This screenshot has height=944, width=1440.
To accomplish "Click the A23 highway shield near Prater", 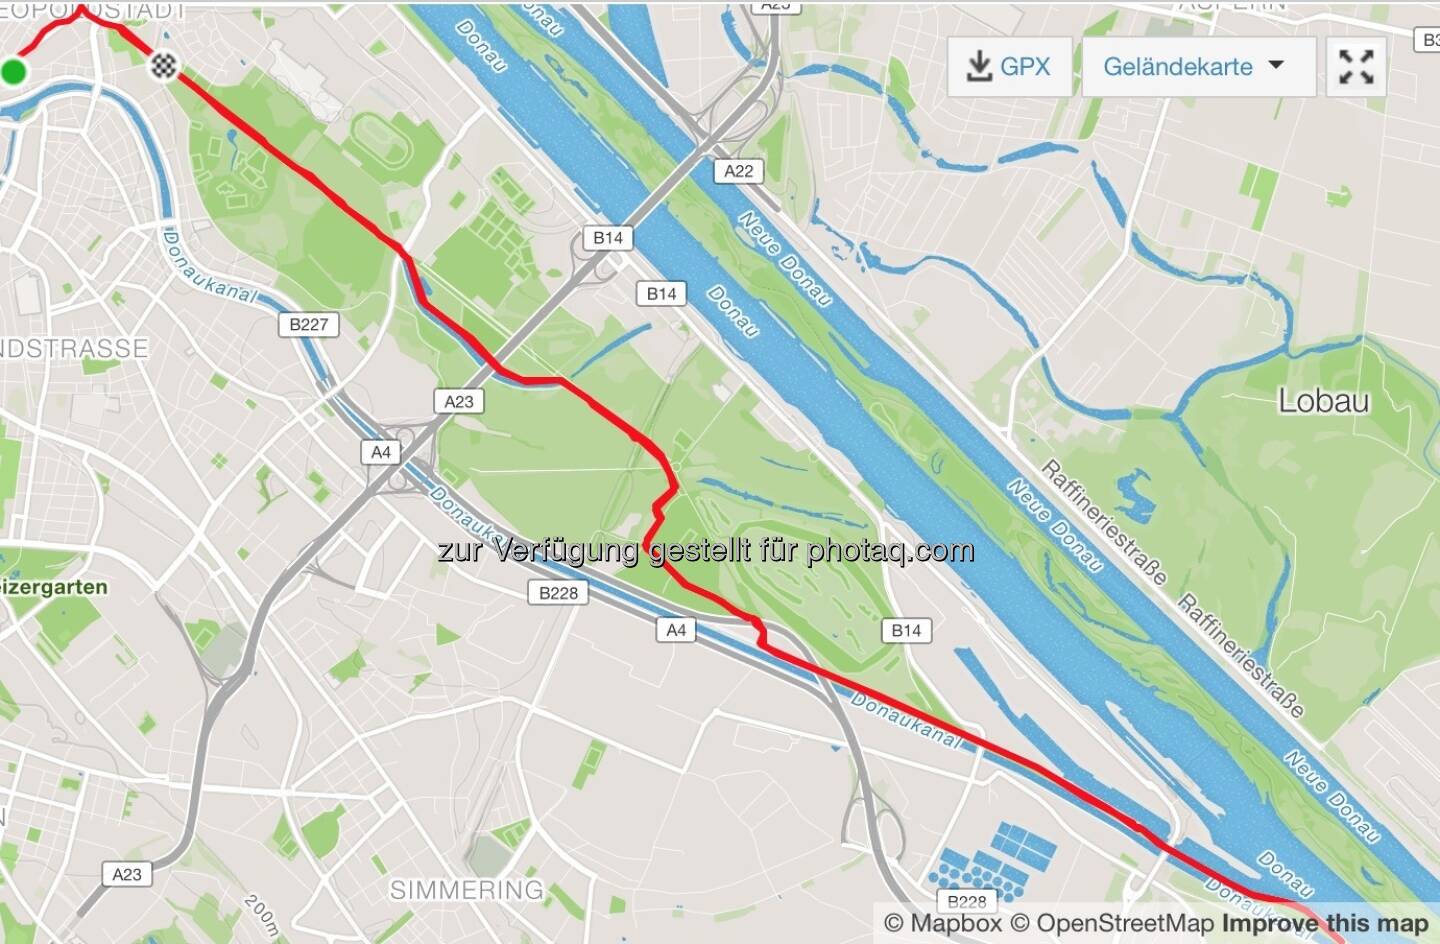I will pos(459,401).
